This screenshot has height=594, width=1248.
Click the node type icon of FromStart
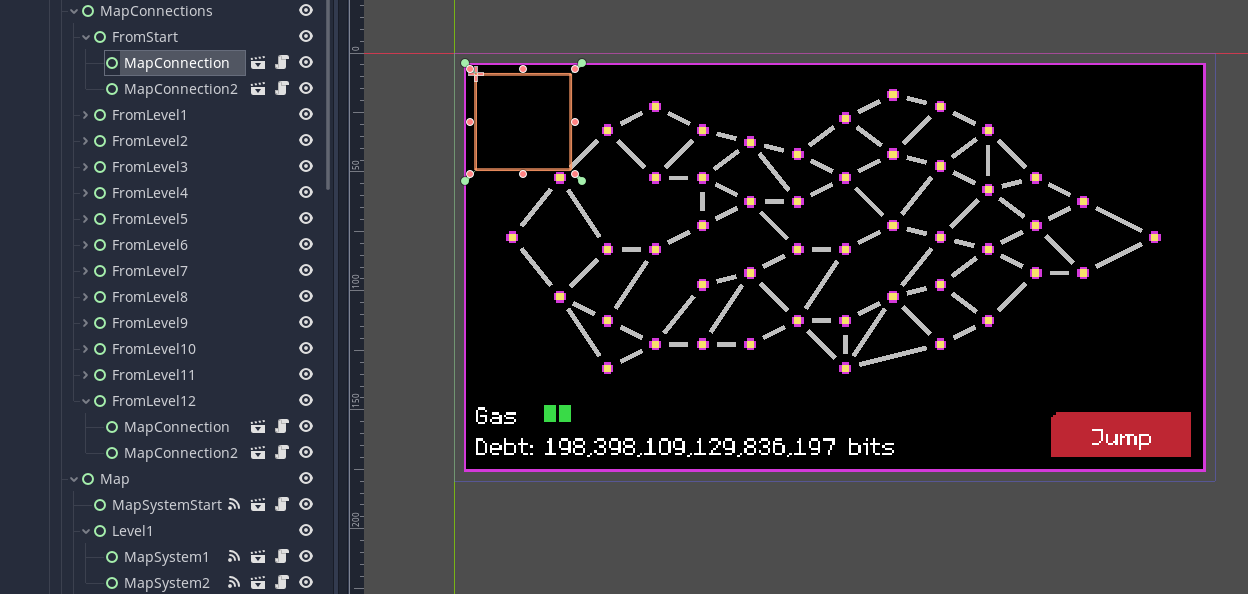100,37
